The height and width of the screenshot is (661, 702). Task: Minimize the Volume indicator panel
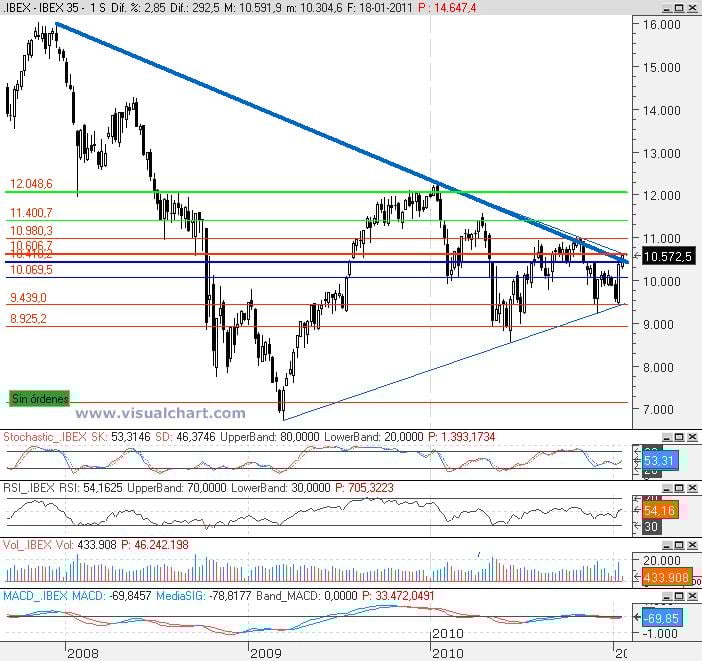[667, 545]
